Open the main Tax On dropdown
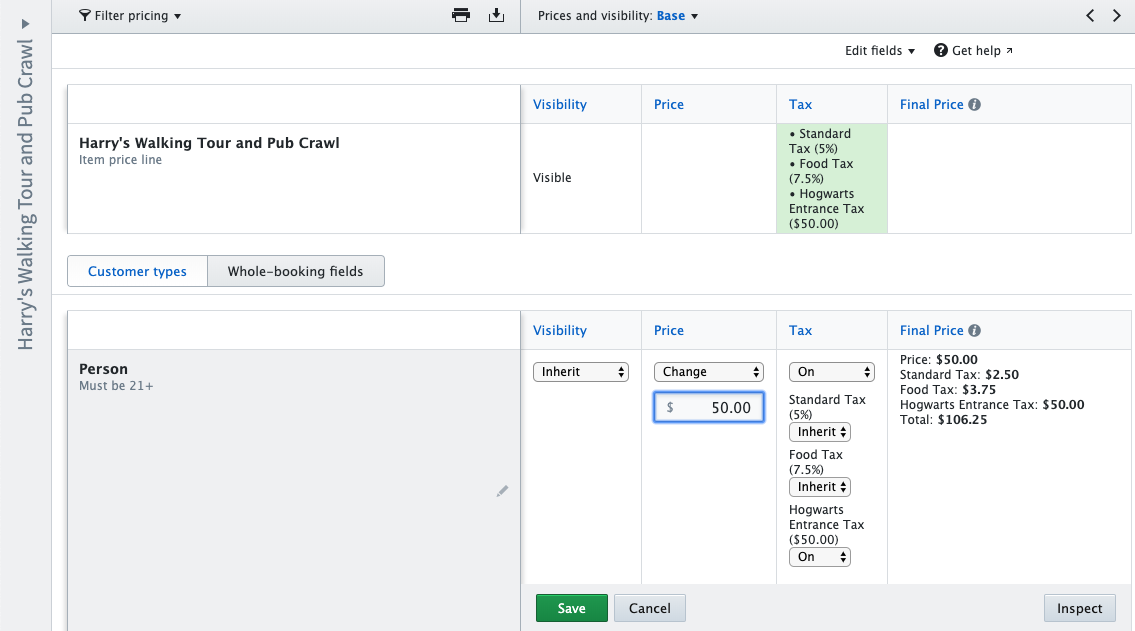1135x631 pixels. pyautogui.click(x=832, y=371)
